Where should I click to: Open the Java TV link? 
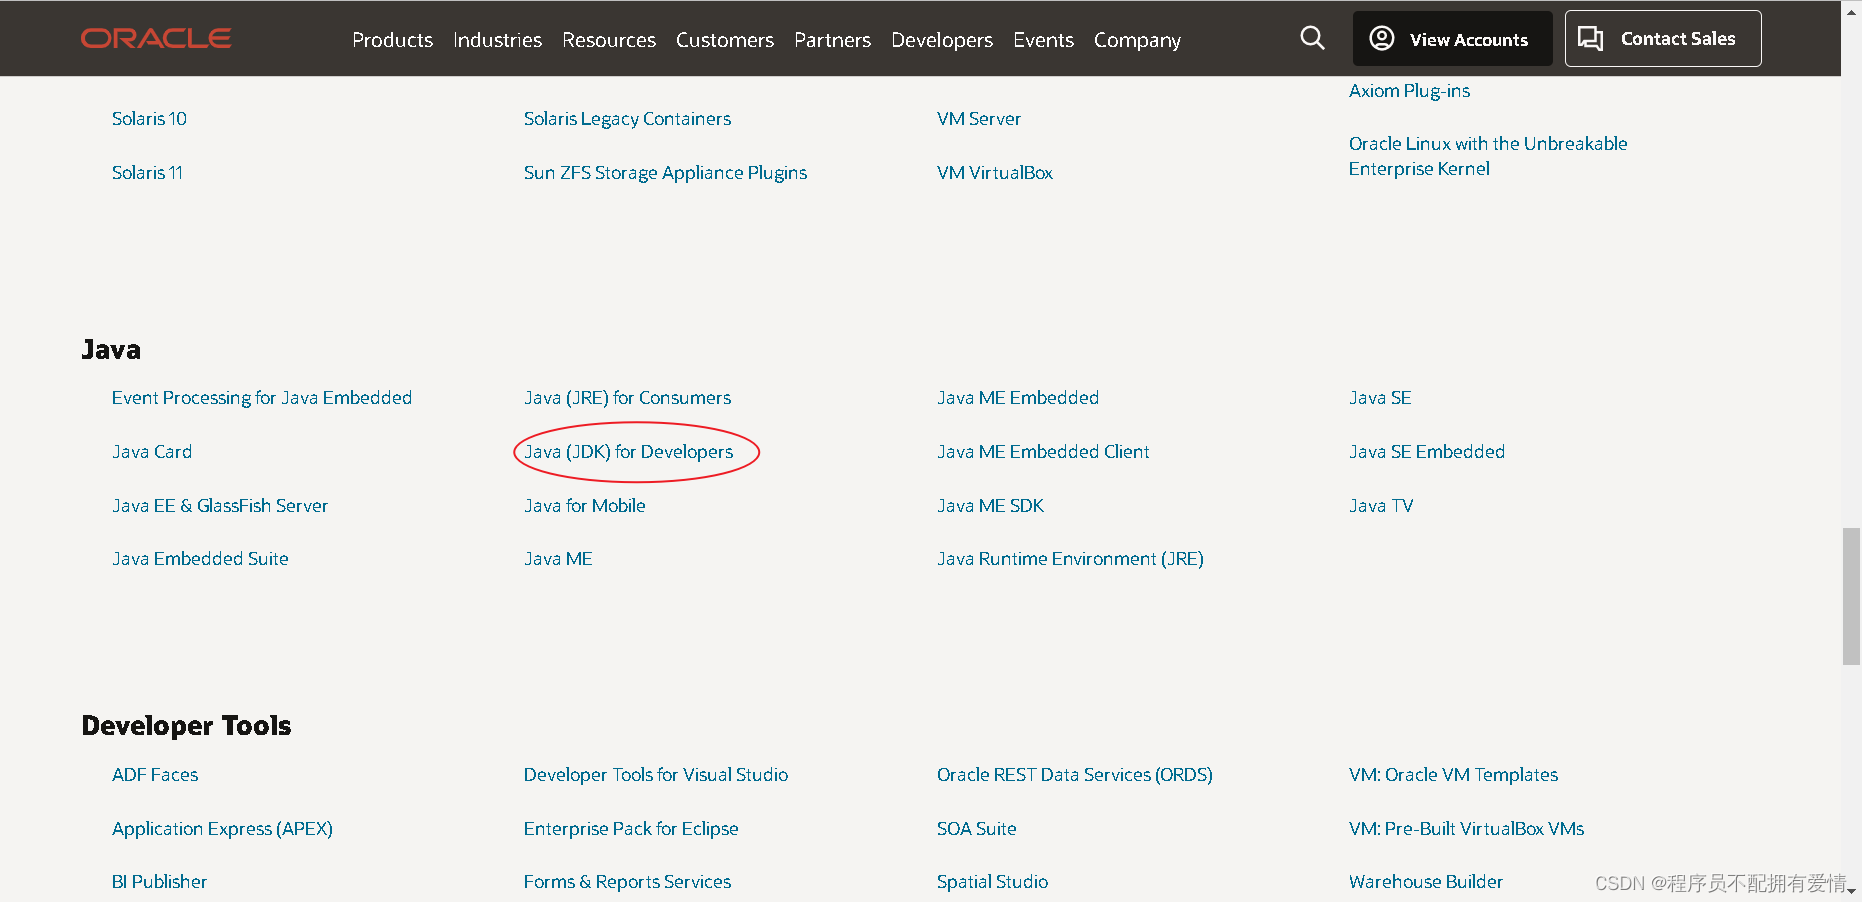click(x=1381, y=506)
